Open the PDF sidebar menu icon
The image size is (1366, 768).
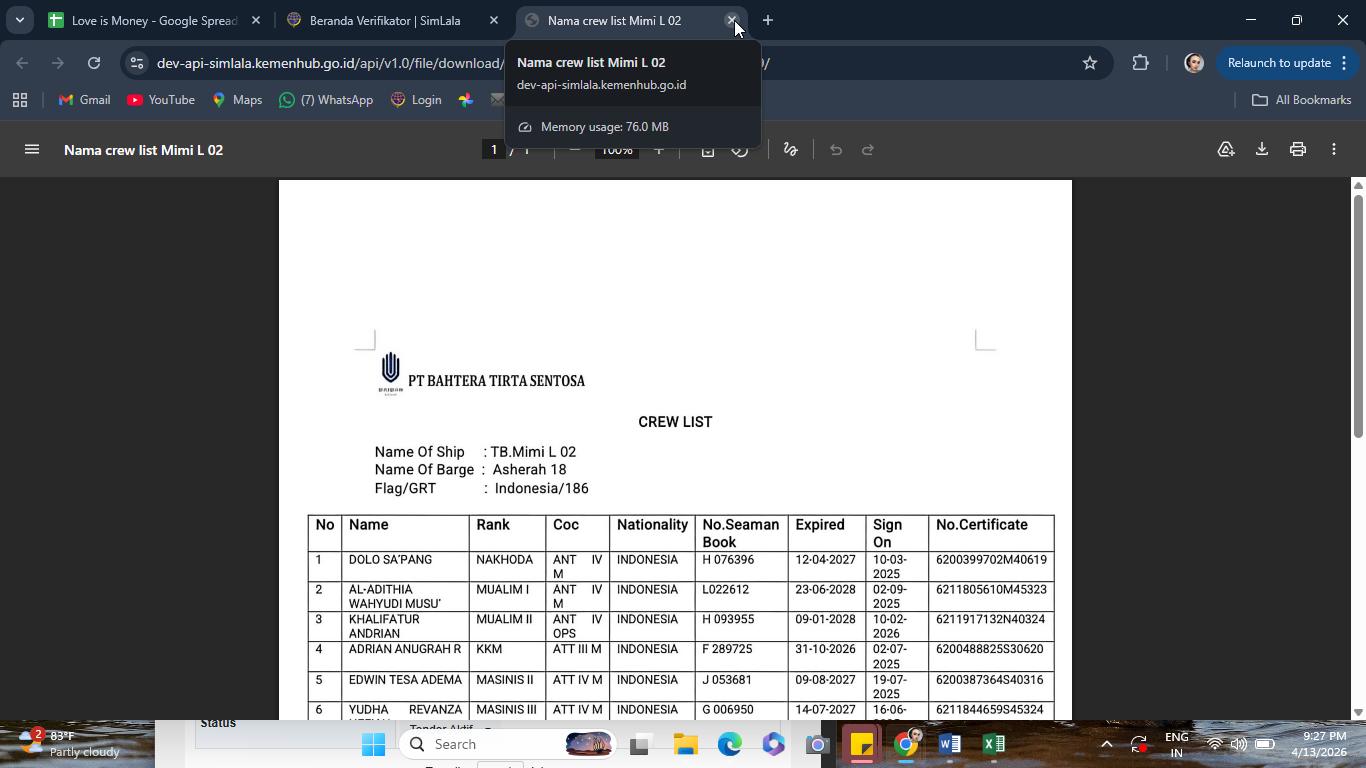click(x=32, y=150)
